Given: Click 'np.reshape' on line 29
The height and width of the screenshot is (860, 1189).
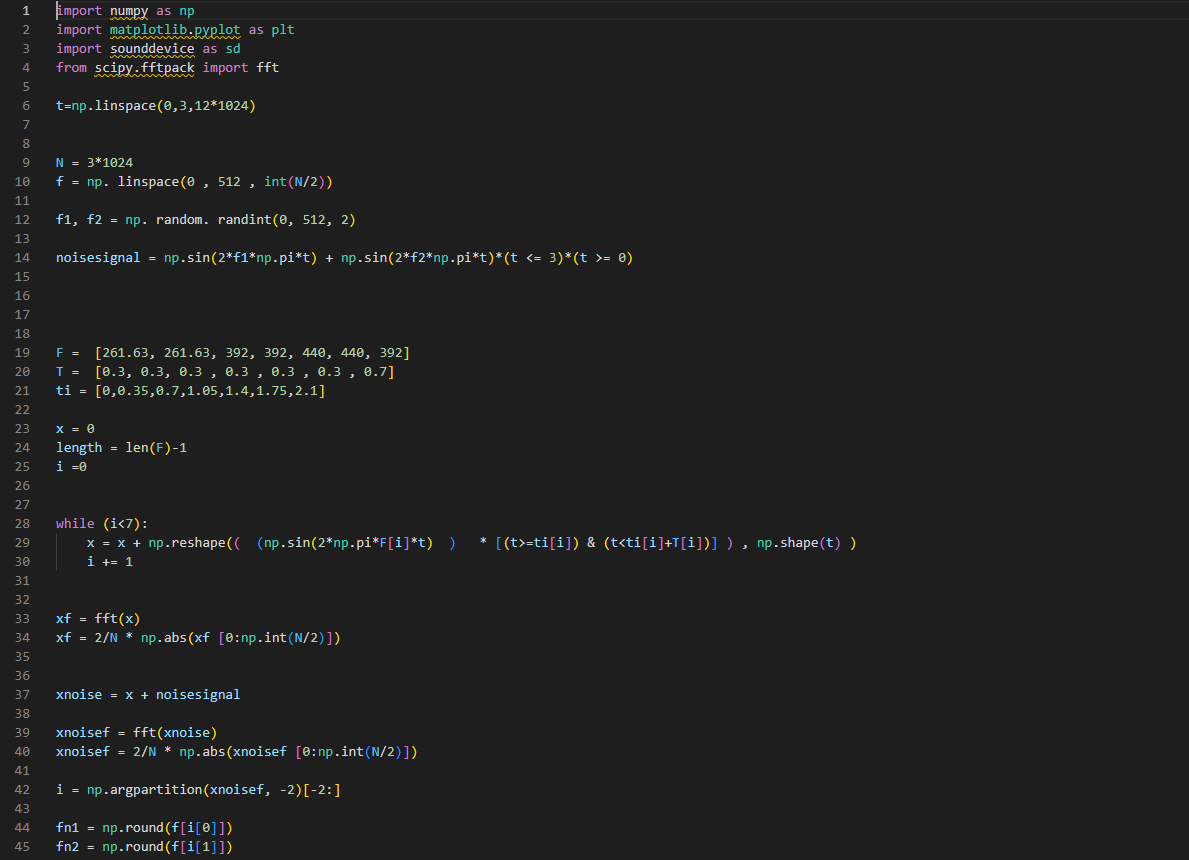Looking at the screenshot, I should [x=187, y=542].
